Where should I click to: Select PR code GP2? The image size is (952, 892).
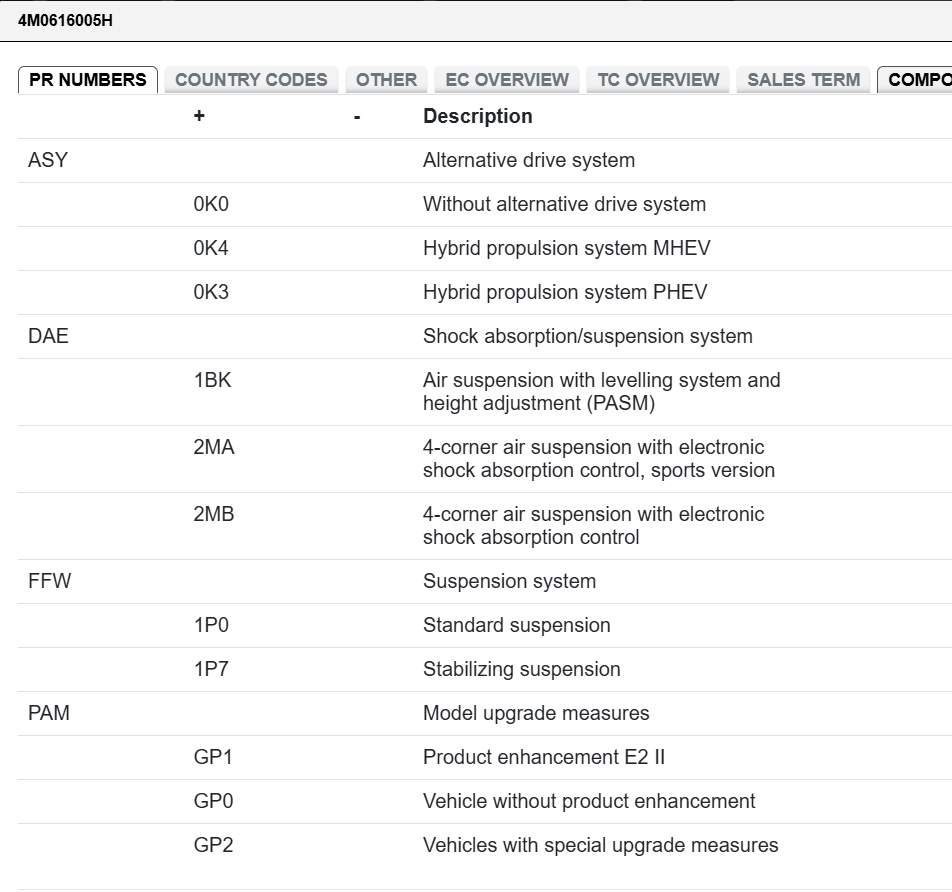[x=213, y=845]
